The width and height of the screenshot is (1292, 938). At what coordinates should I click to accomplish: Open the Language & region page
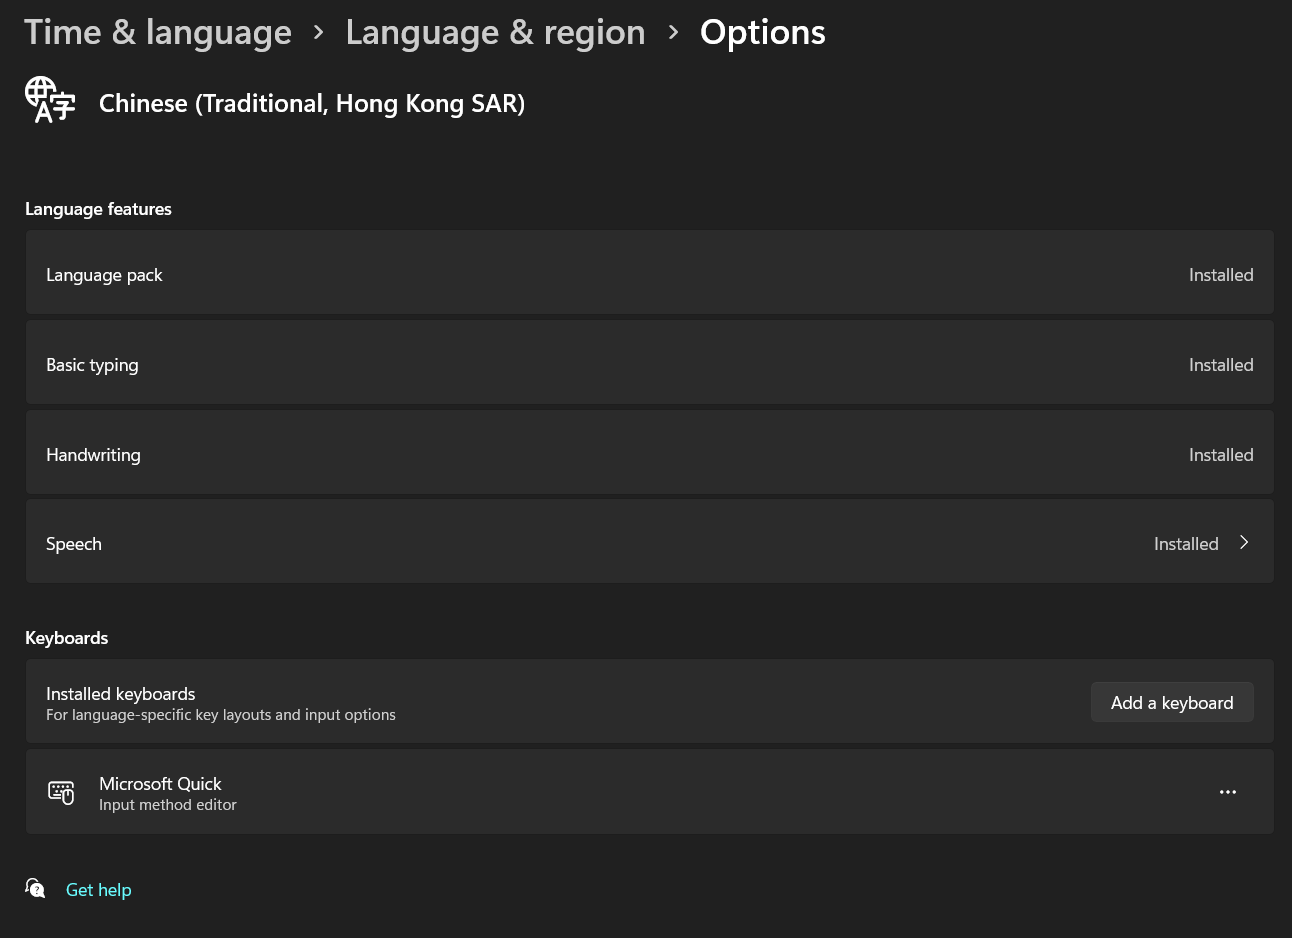tap(495, 31)
